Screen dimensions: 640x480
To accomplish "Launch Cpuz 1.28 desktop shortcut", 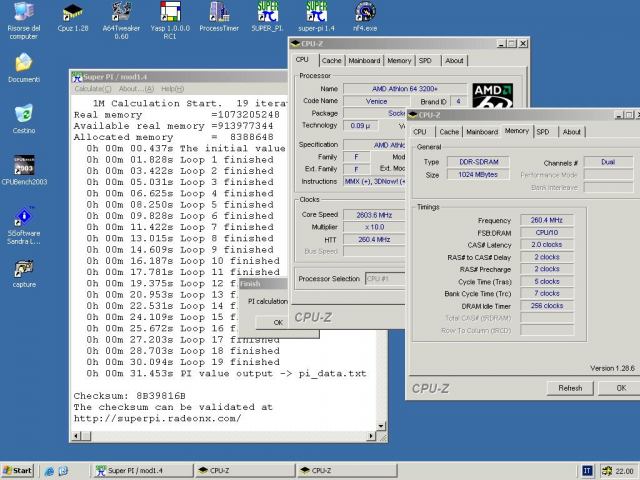I will (x=73, y=17).
